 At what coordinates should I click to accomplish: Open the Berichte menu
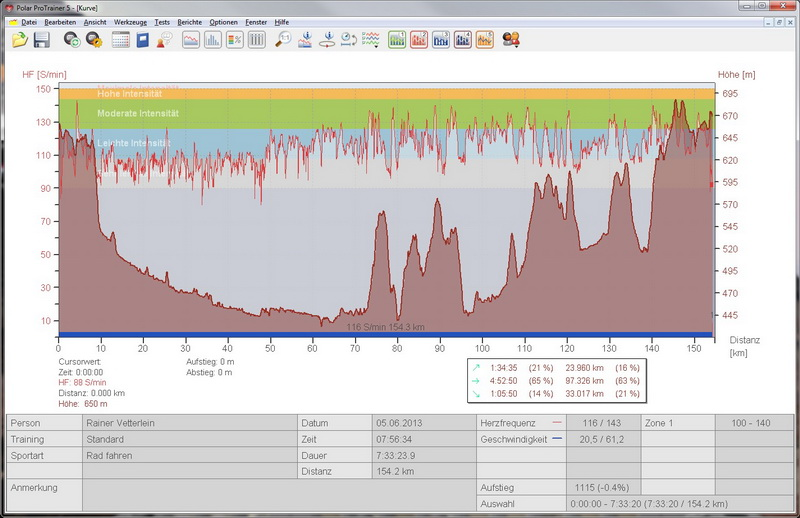190,21
